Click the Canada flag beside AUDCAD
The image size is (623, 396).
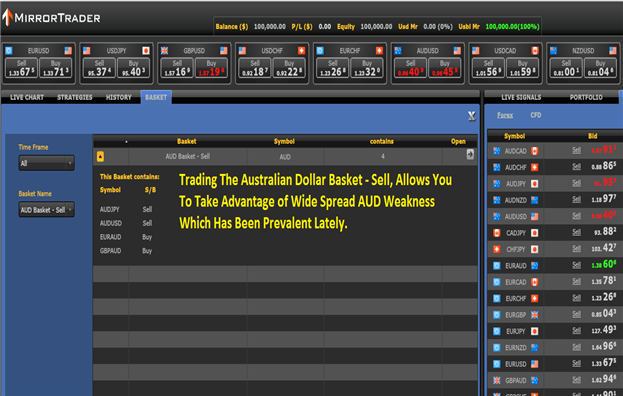click(535, 151)
